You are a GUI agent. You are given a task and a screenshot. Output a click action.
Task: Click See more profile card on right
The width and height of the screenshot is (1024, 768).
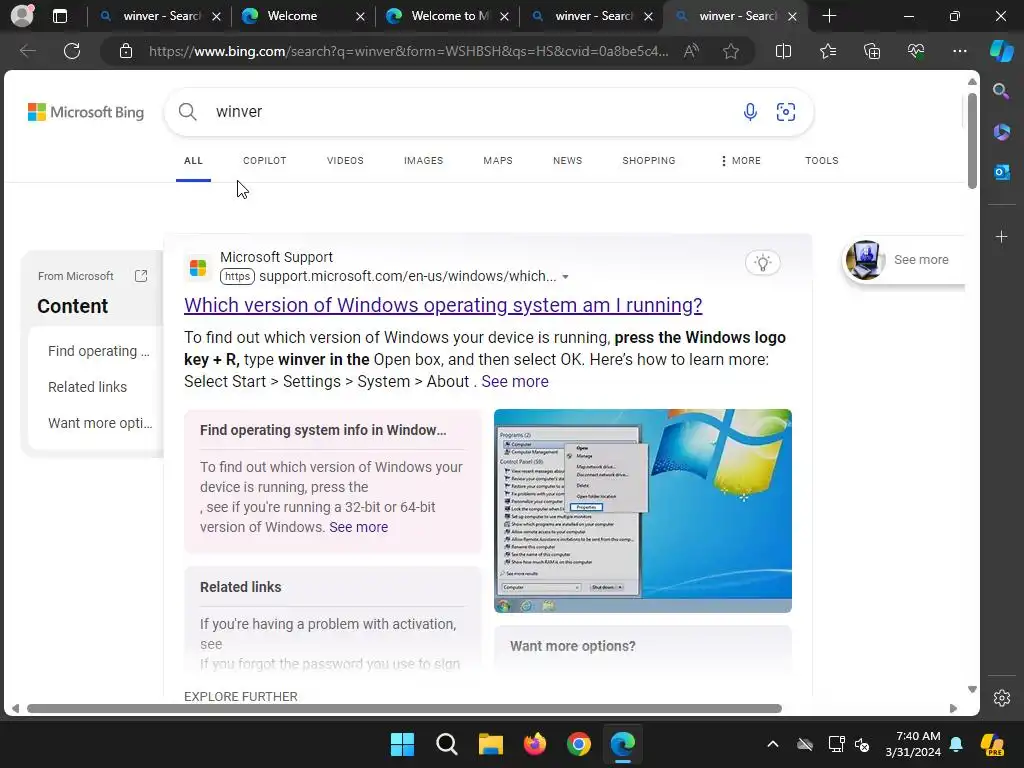click(x=904, y=260)
